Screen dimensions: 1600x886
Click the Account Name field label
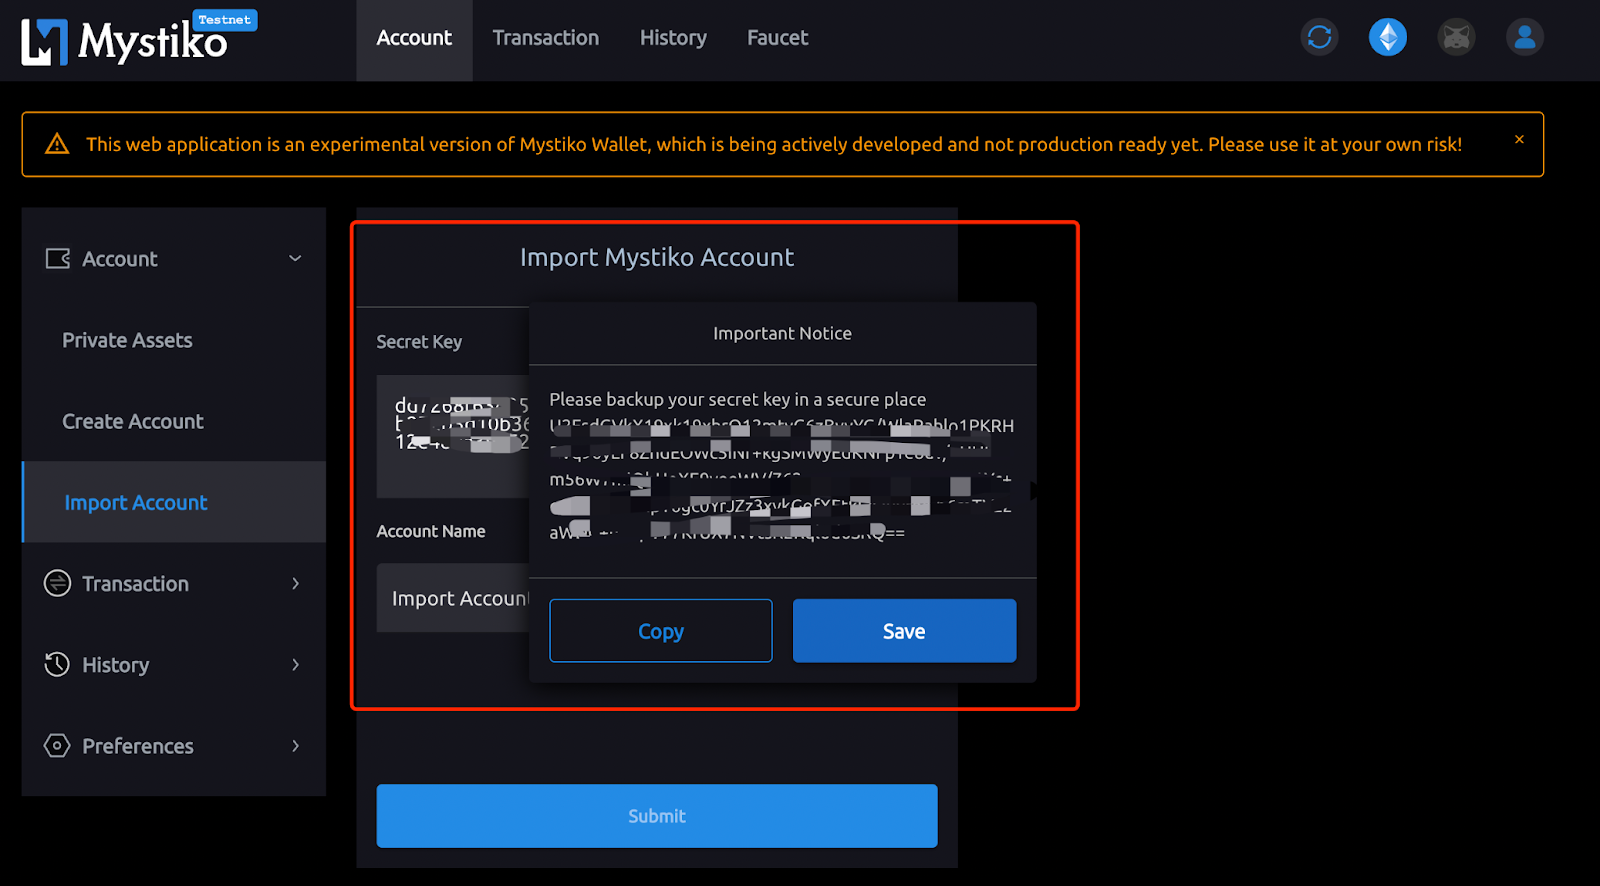click(x=431, y=531)
